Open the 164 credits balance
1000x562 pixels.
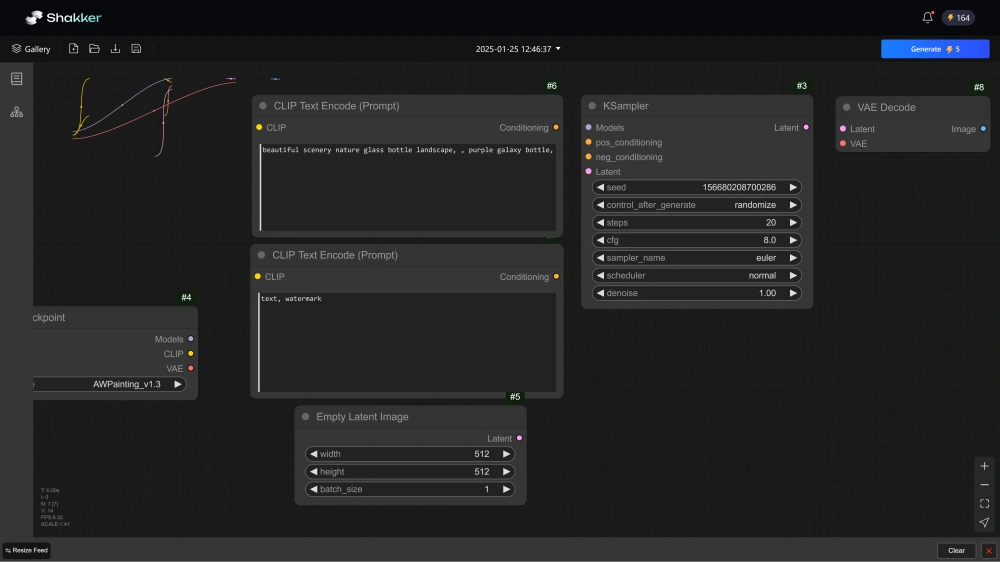point(959,18)
